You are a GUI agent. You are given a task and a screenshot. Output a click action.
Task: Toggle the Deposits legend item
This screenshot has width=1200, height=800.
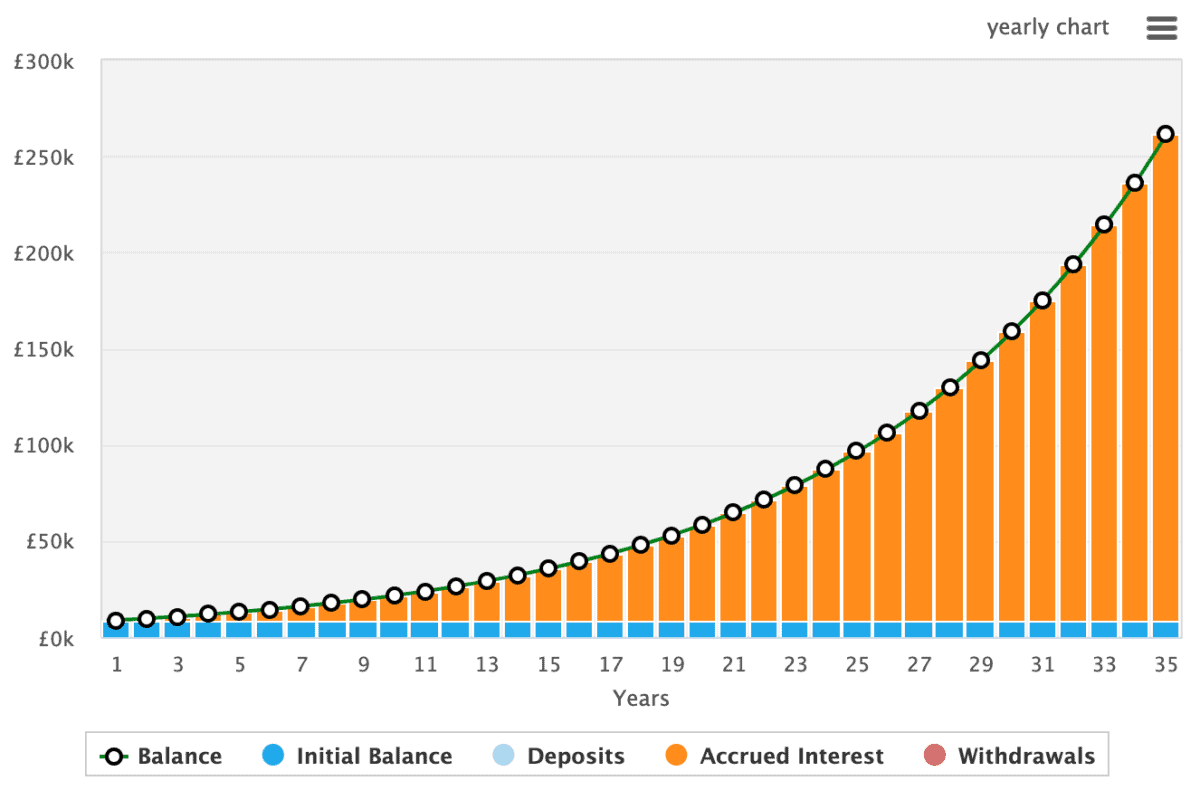tap(575, 756)
